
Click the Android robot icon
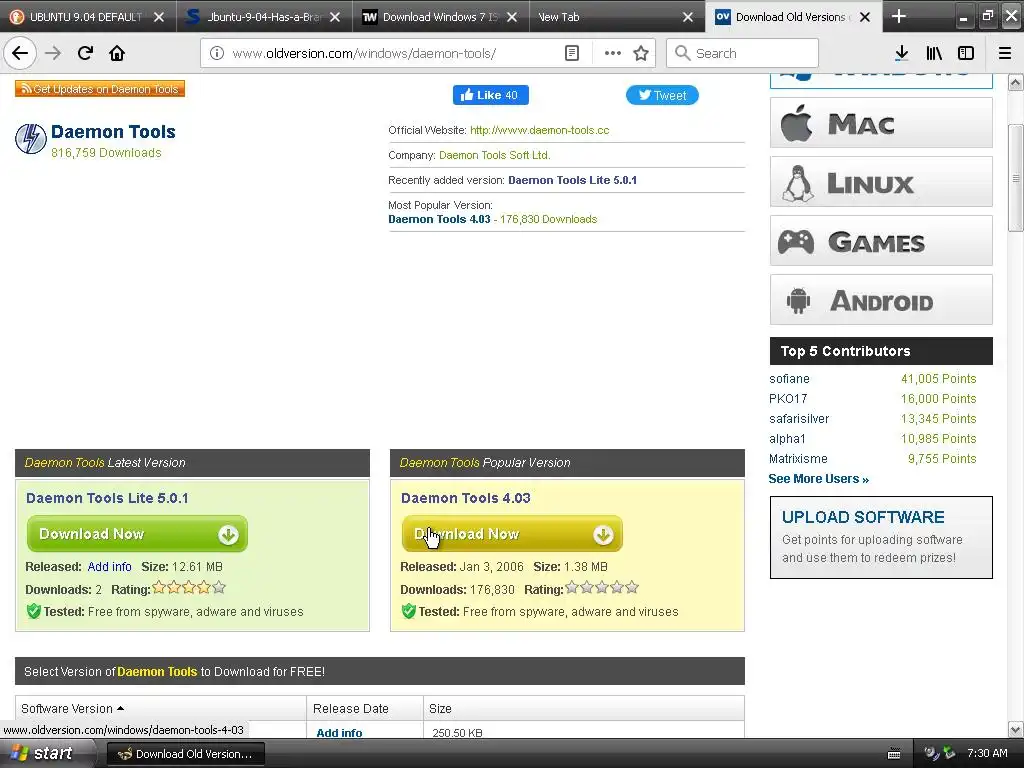click(798, 300)
